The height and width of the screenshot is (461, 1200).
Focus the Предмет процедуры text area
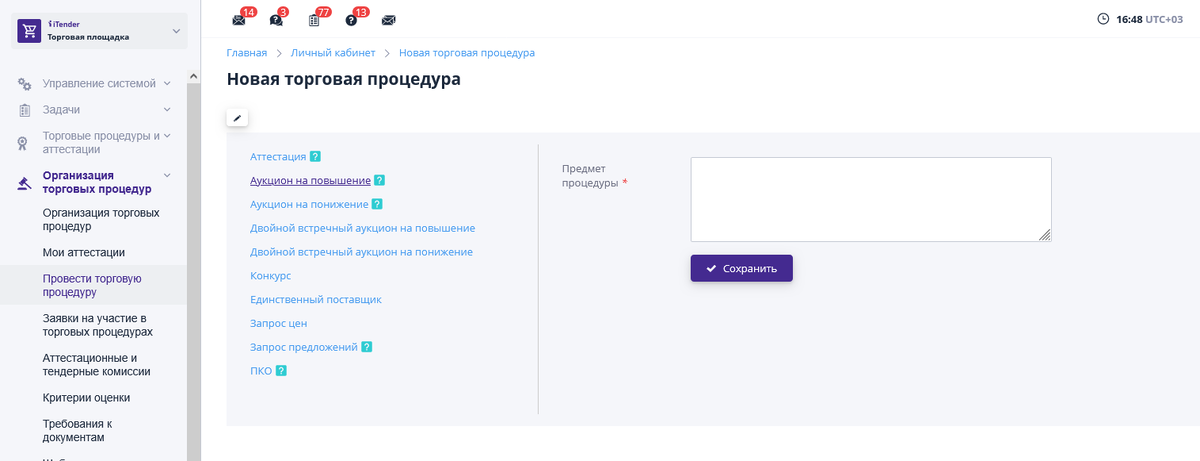[x=871, y=199]
